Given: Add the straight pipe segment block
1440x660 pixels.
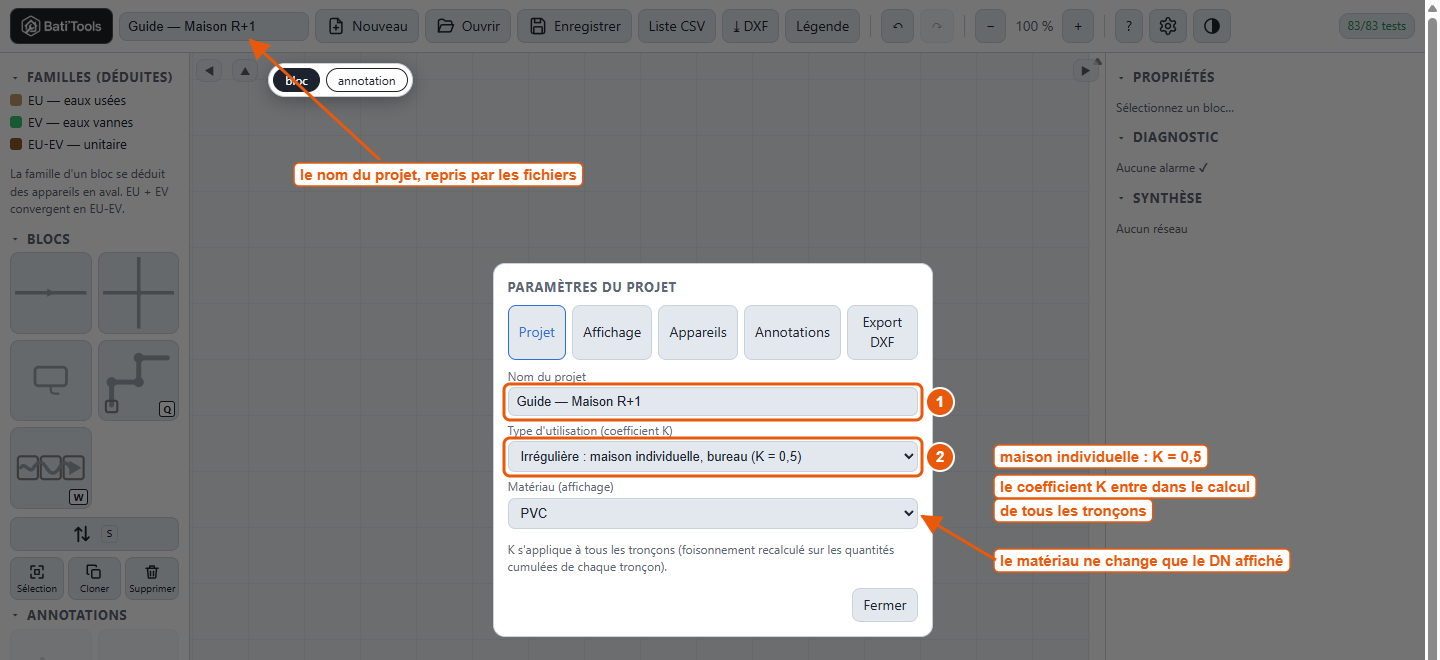Looking at the screenshot, I should 51,293.
